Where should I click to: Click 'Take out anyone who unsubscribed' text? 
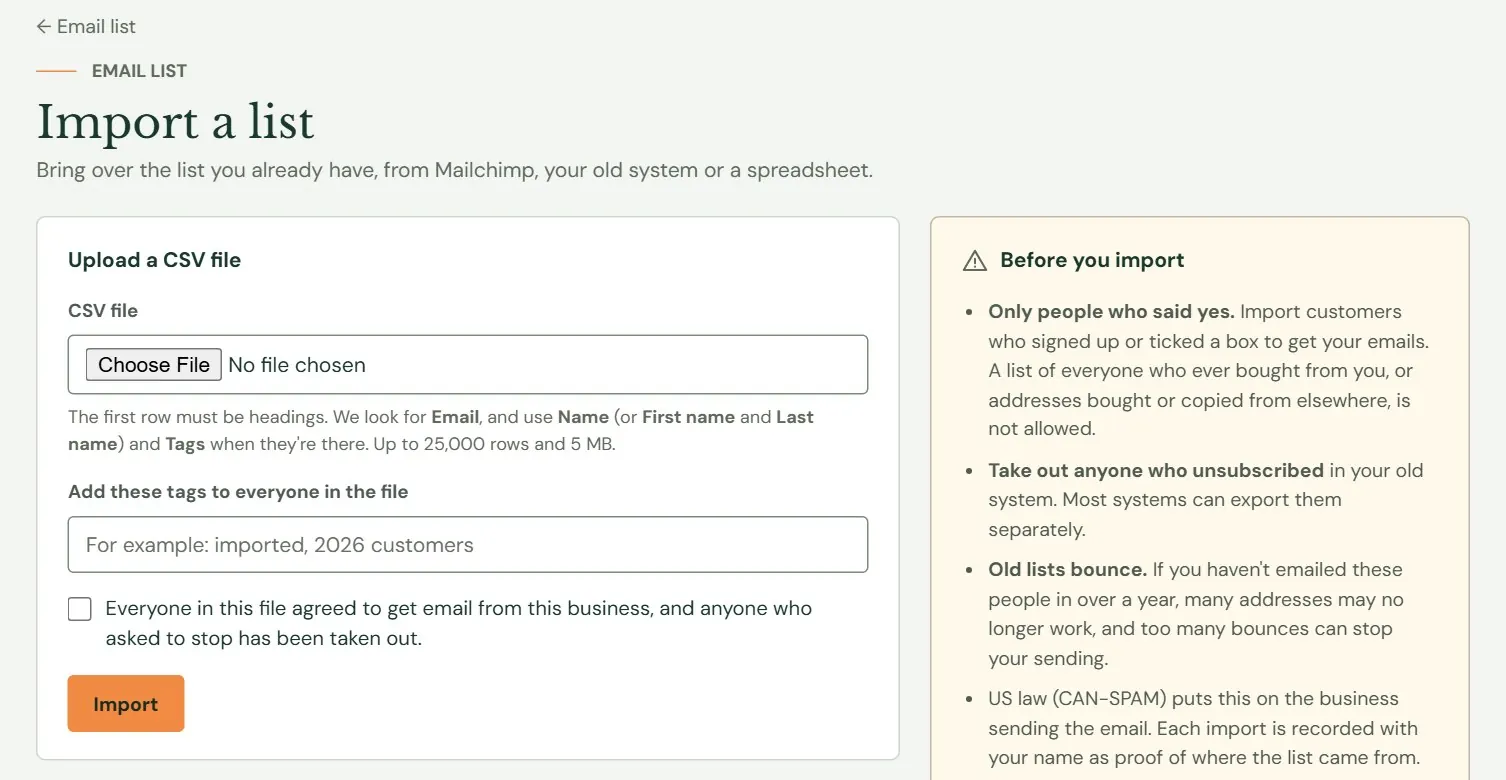(x=1156, y=470)
